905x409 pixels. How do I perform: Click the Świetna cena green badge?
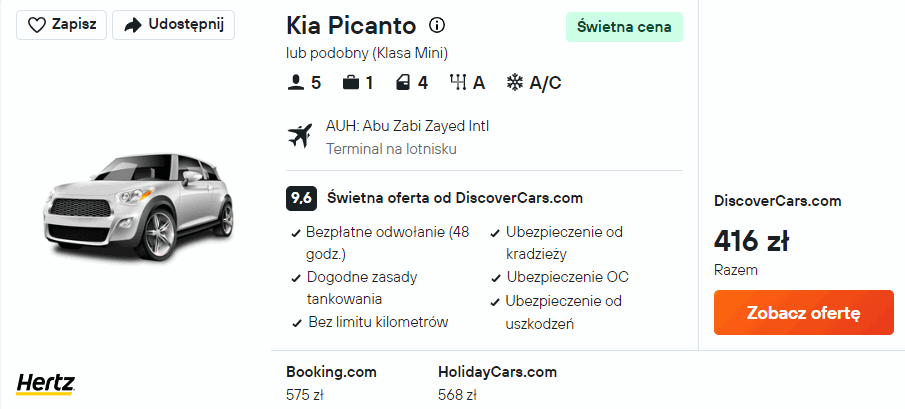coord(624,26)
